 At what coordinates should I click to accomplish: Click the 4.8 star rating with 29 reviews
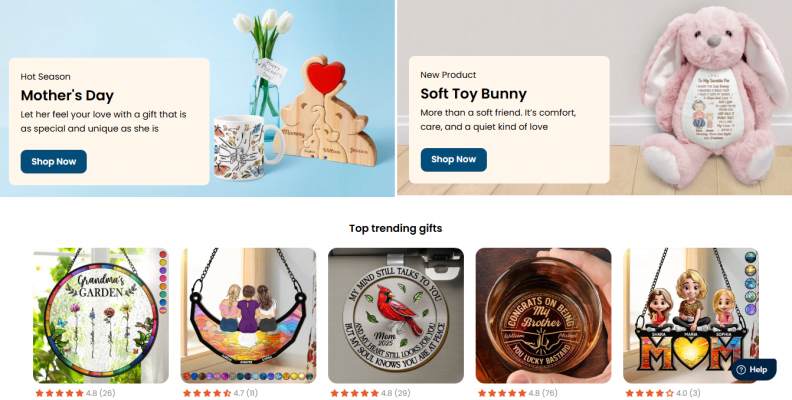(x=370, y=393)
